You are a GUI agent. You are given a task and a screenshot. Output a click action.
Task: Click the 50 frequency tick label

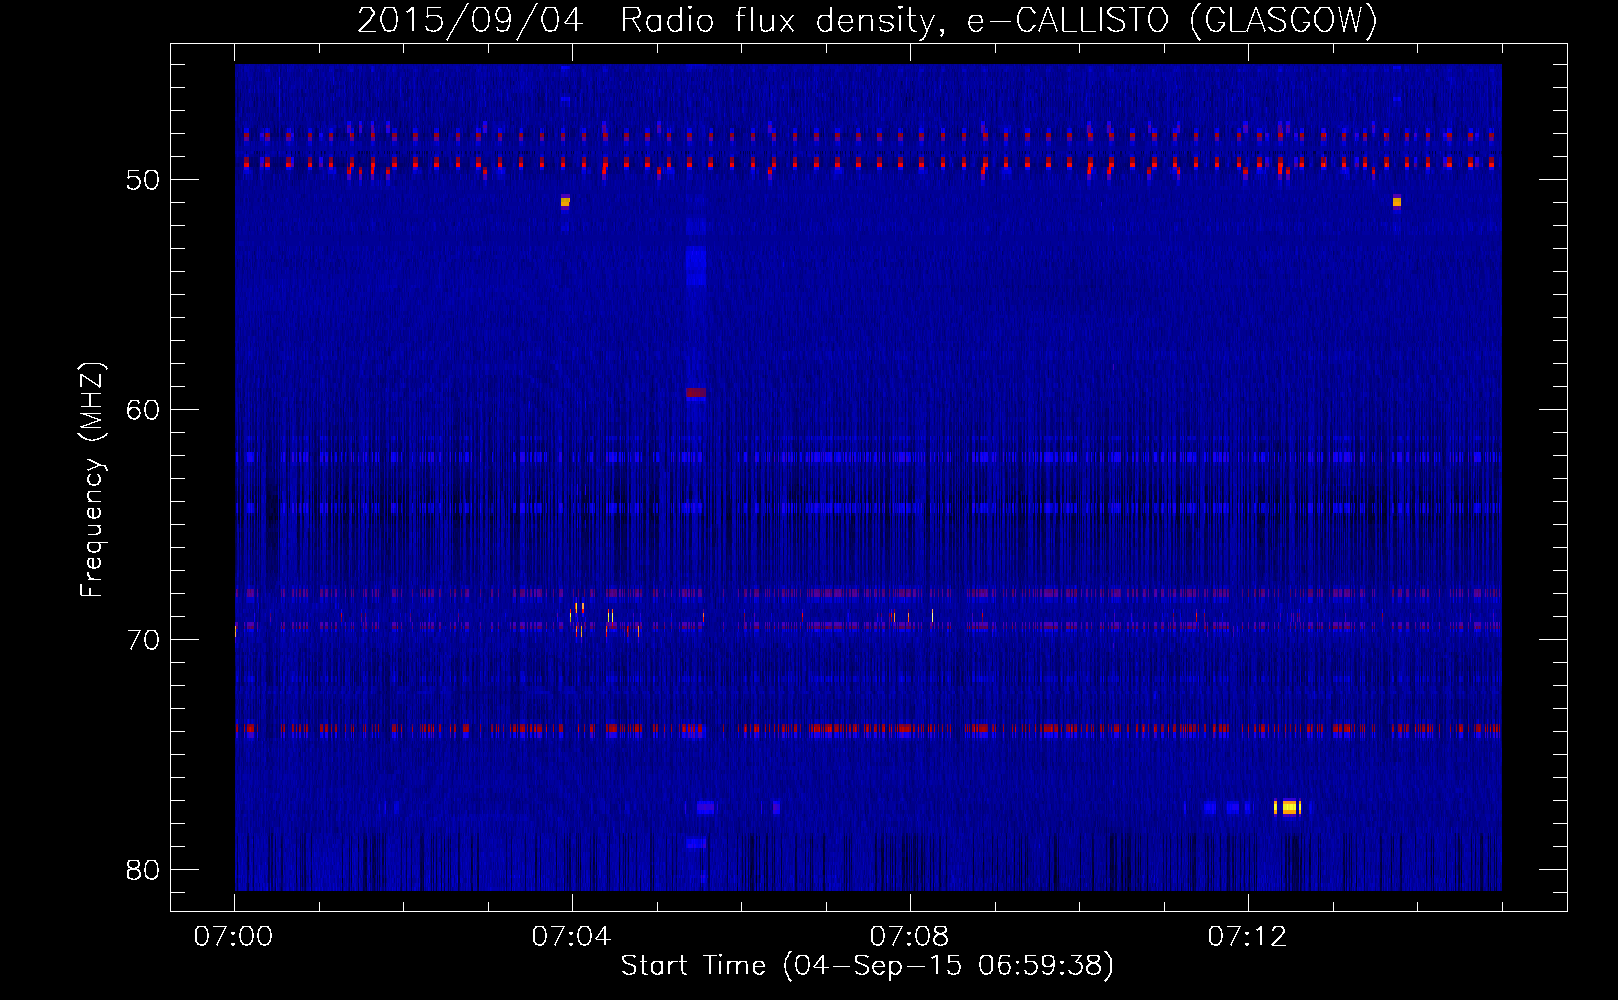tap(143, 180)
